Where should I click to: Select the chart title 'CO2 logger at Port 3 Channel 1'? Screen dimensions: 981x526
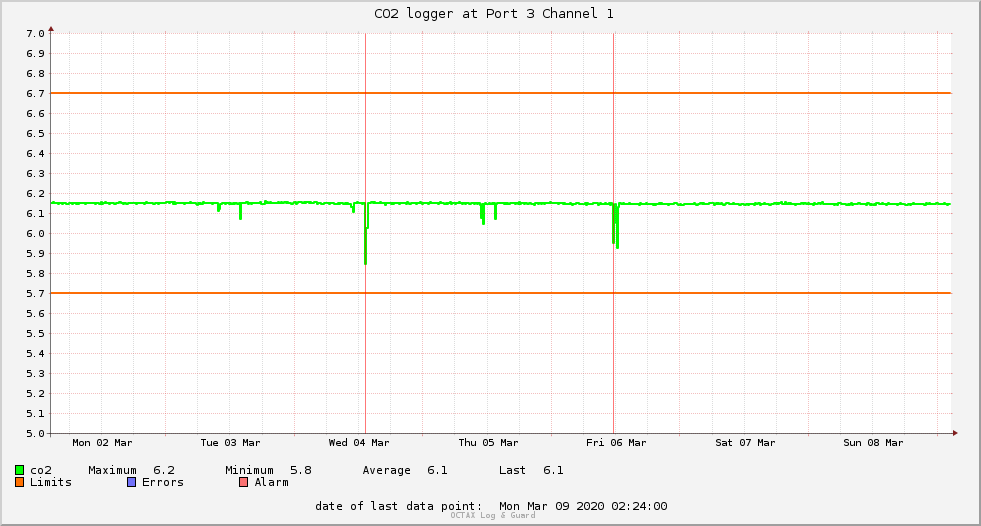(x=494, y=14)
